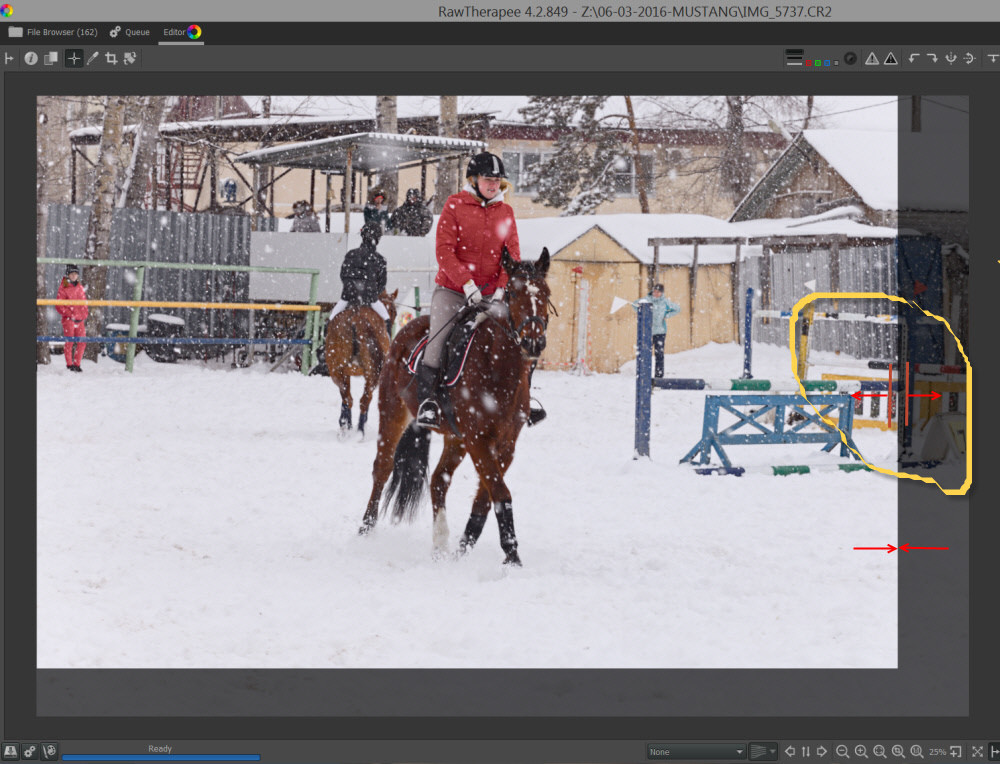Viewport: 1000px width, 764px height.
Task: Zoom in on the preview
Action: [x=861, y=752]
